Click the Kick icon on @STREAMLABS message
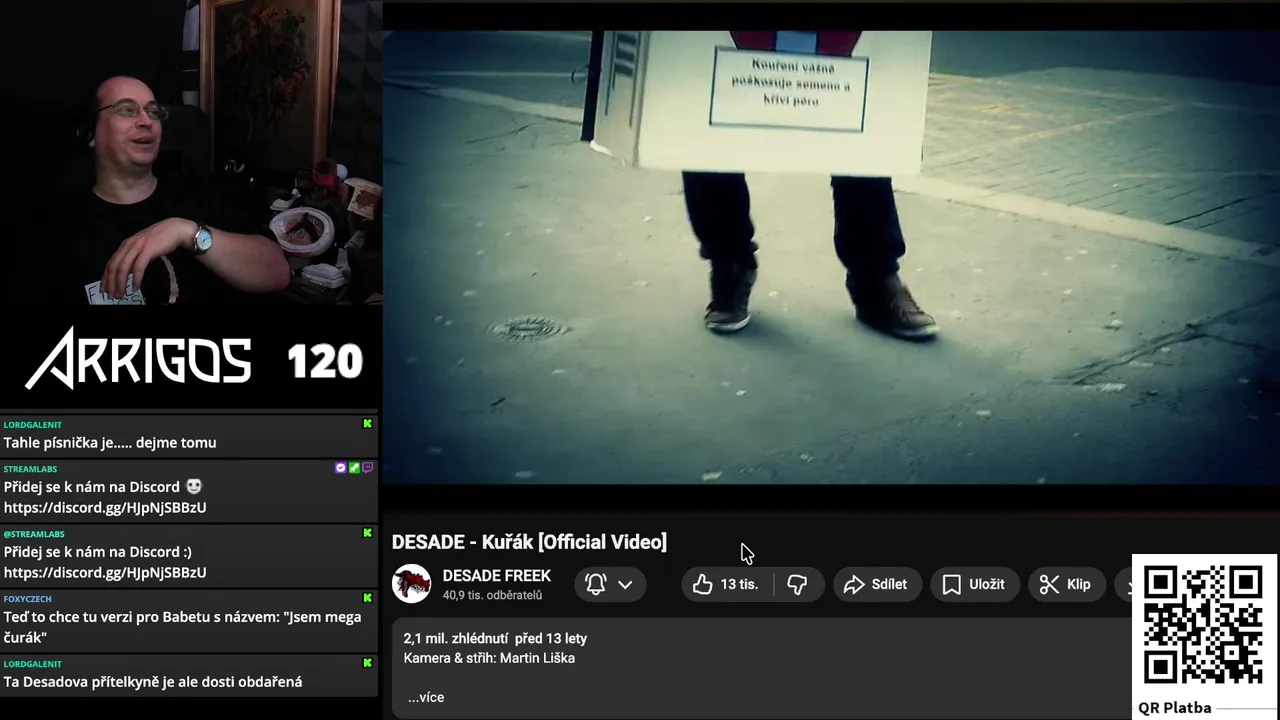Screen dimensions: 1280x720 tap(367, 533)
